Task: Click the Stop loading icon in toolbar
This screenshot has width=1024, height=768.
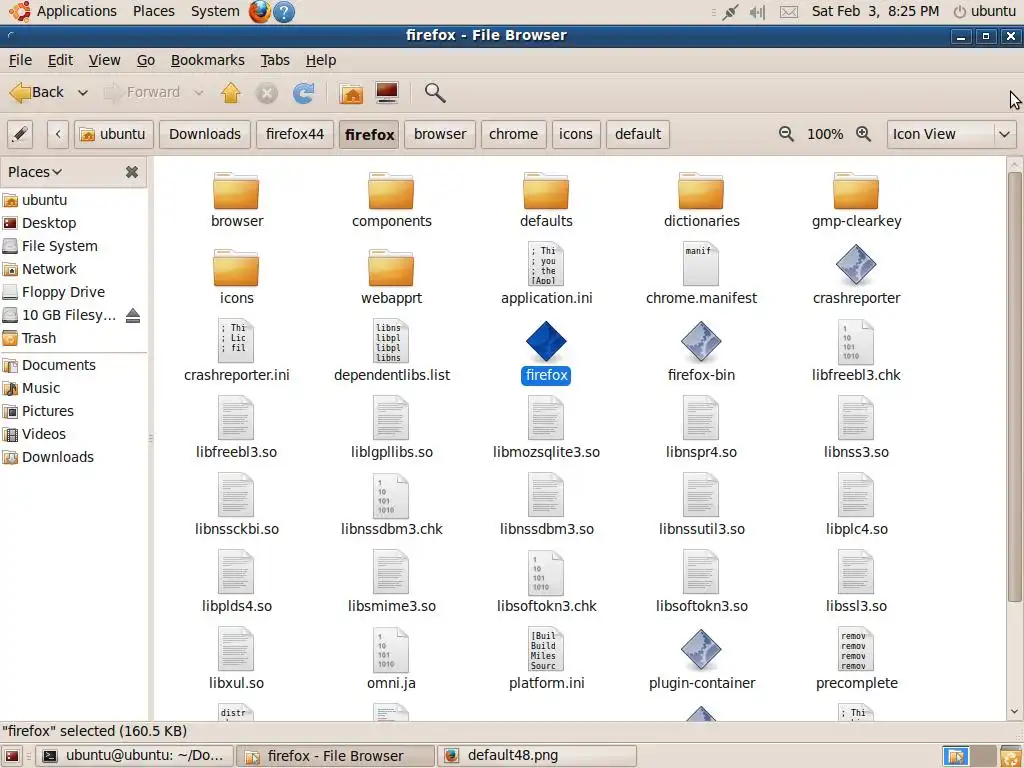Action: (x=266, y=93)
